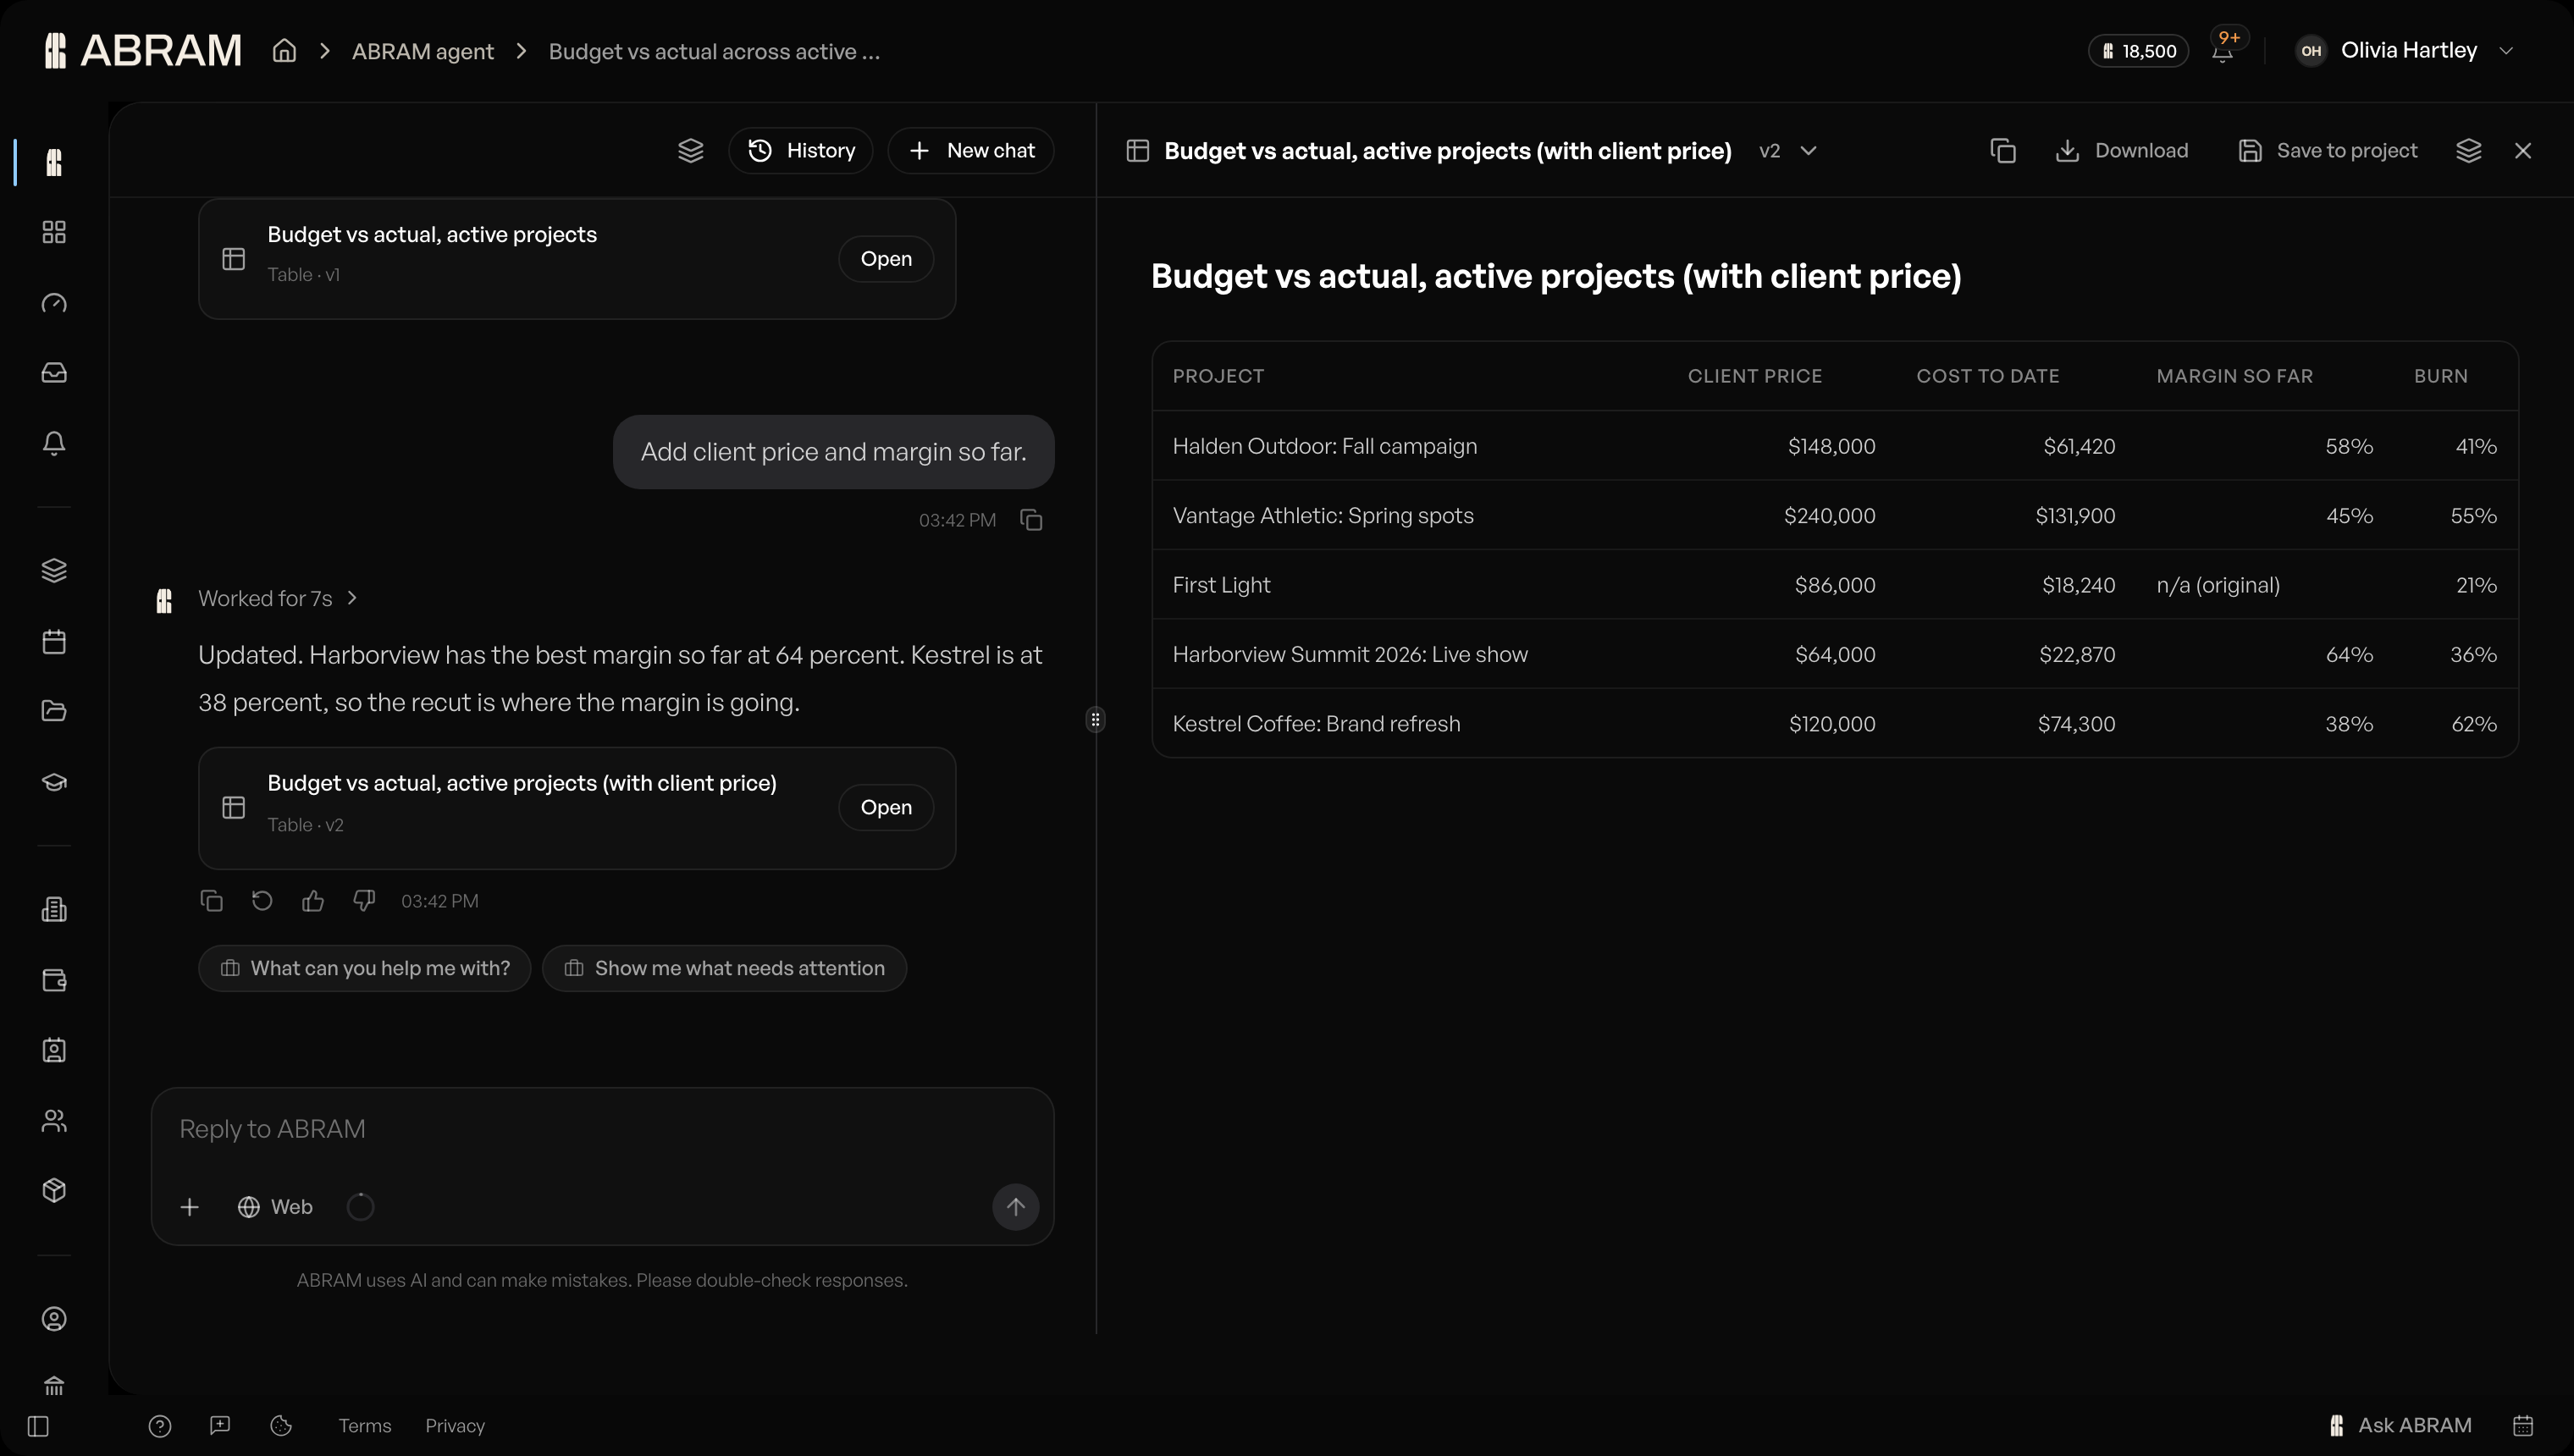This screenshot has height=1456, width=2574.
Task: Open the v2 table with client price
Action: point(886,807)
